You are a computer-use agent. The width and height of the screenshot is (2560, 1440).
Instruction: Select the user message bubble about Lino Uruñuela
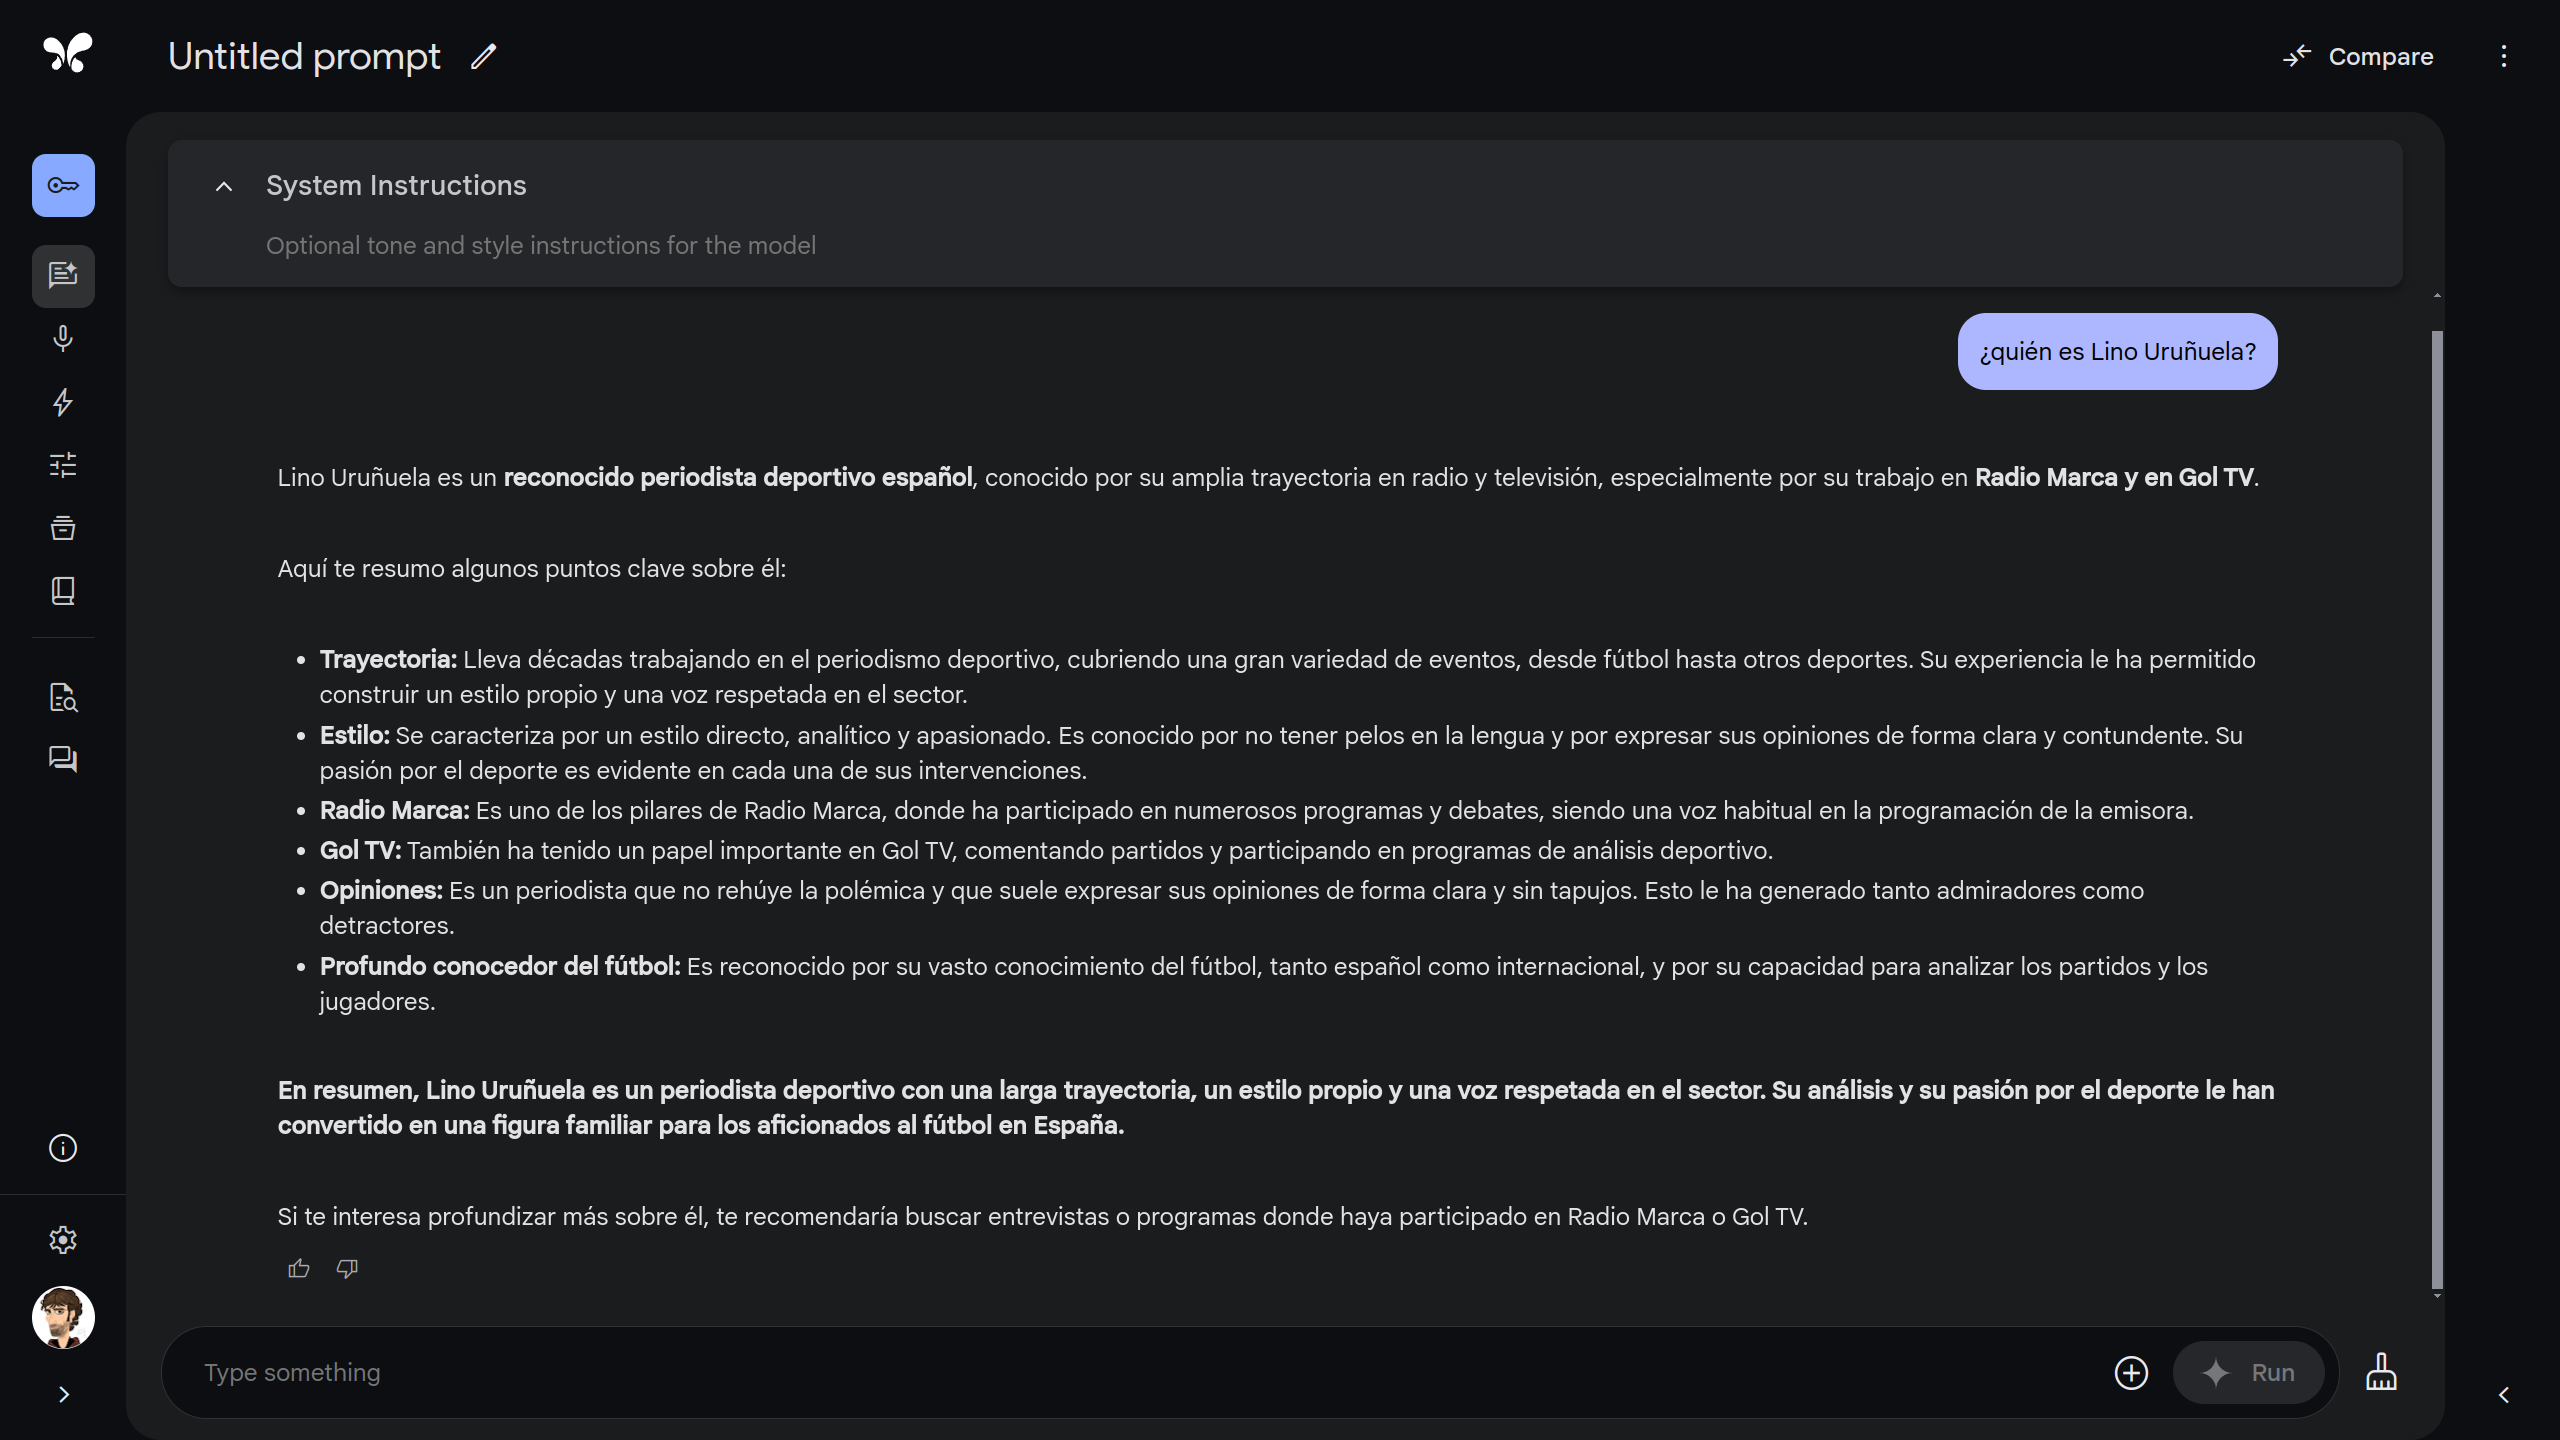(2117, 352)
